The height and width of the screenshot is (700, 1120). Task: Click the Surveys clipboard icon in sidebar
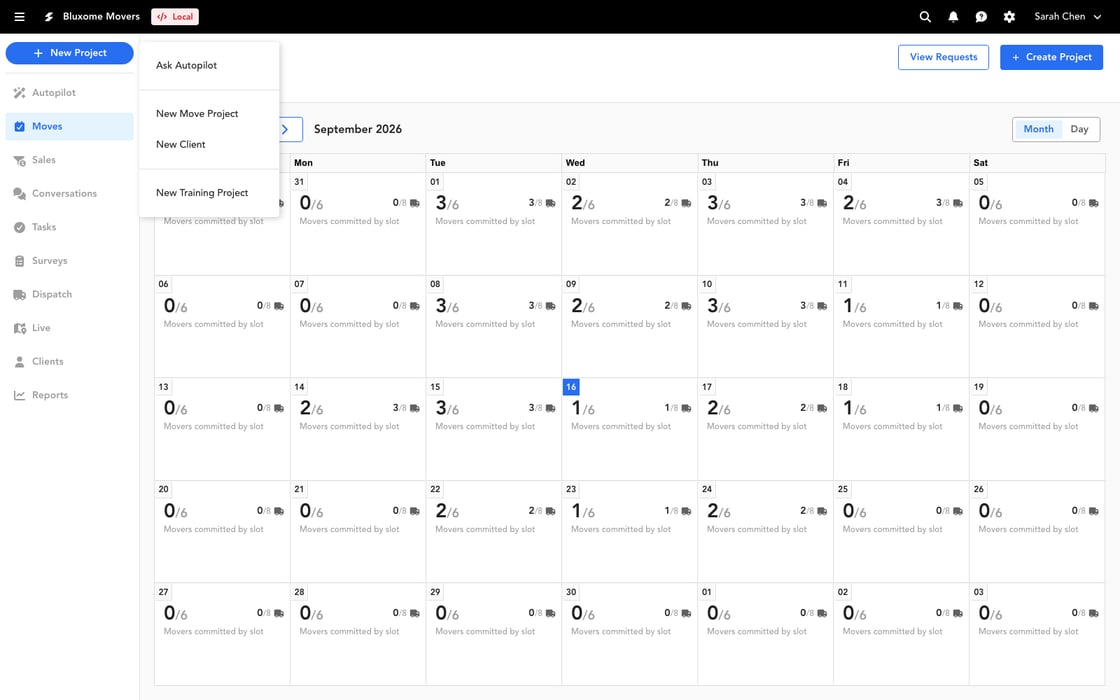coord(19,261)
